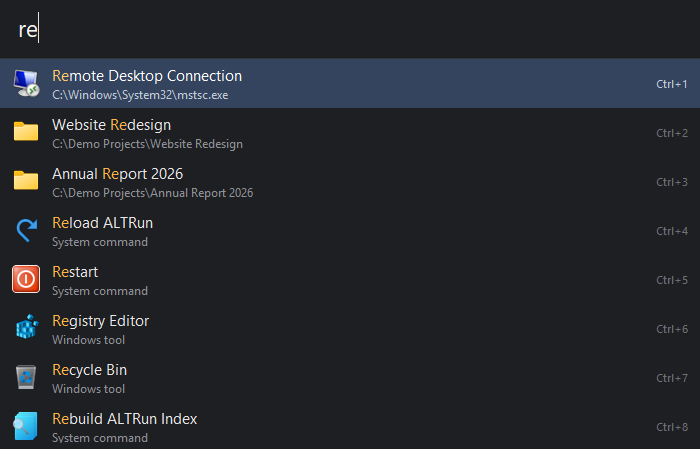700x449 pixels.
Task: Open the Website Redesign result title
Action: point(112,125)
